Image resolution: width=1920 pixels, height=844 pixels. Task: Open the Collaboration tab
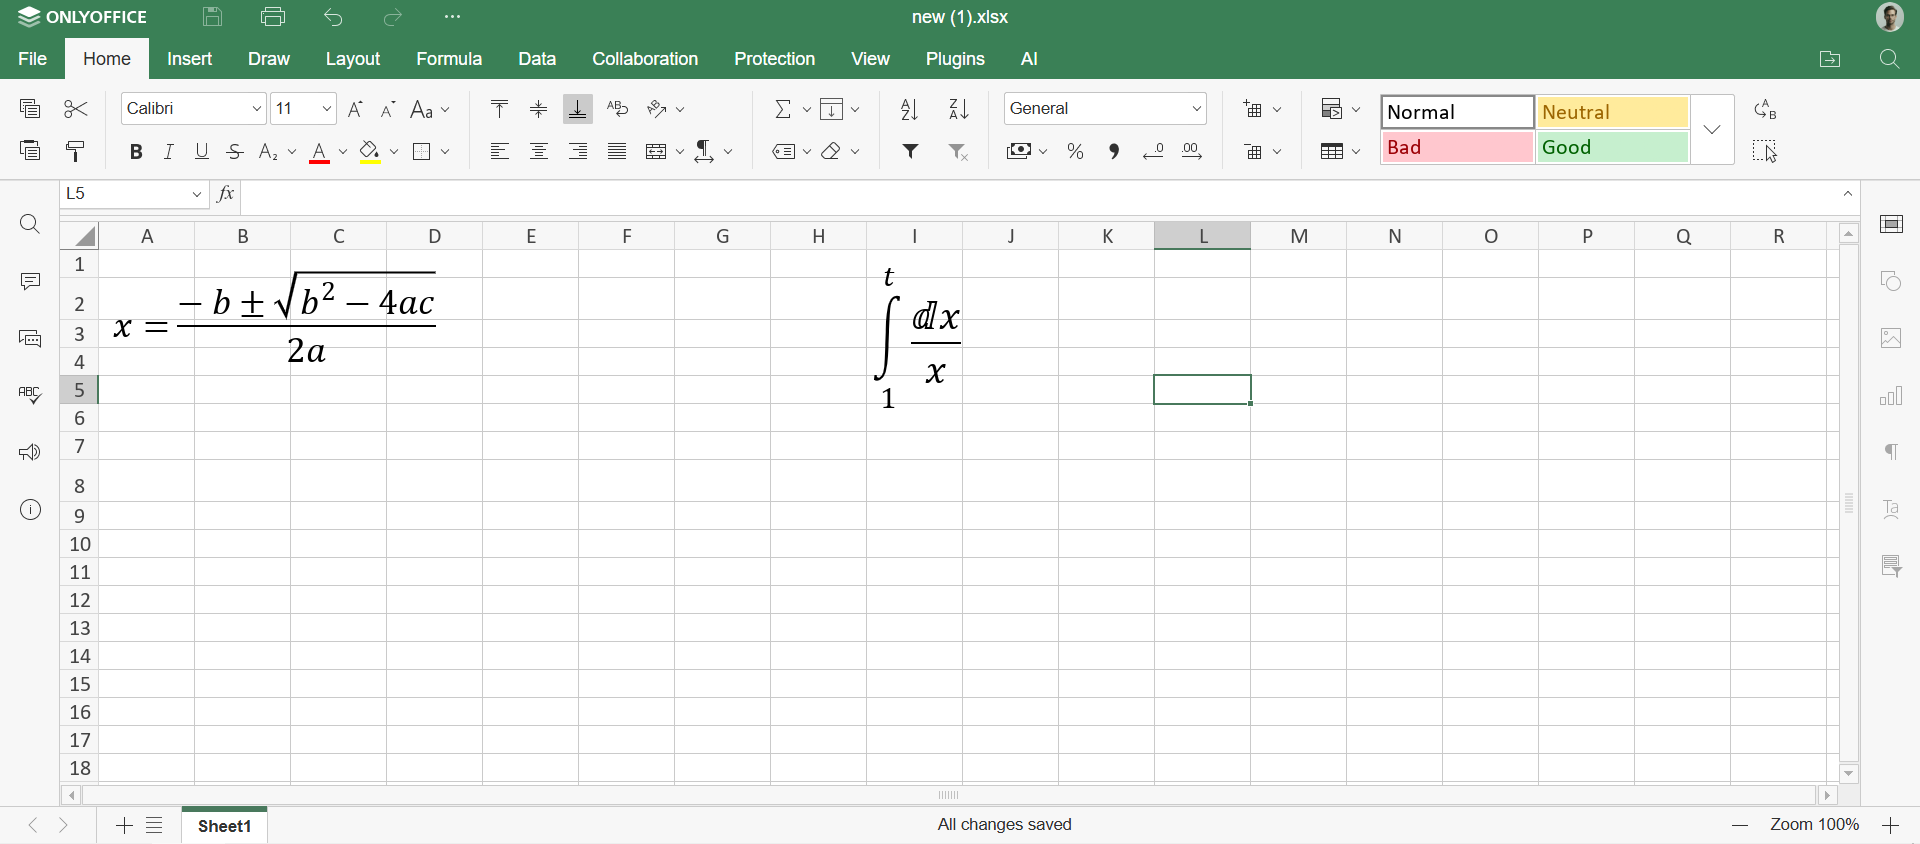645,59
